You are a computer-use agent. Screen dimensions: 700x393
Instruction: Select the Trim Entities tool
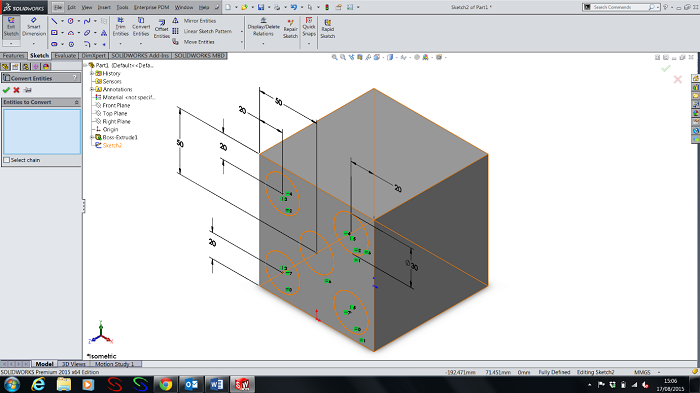[x=120, y=27]
